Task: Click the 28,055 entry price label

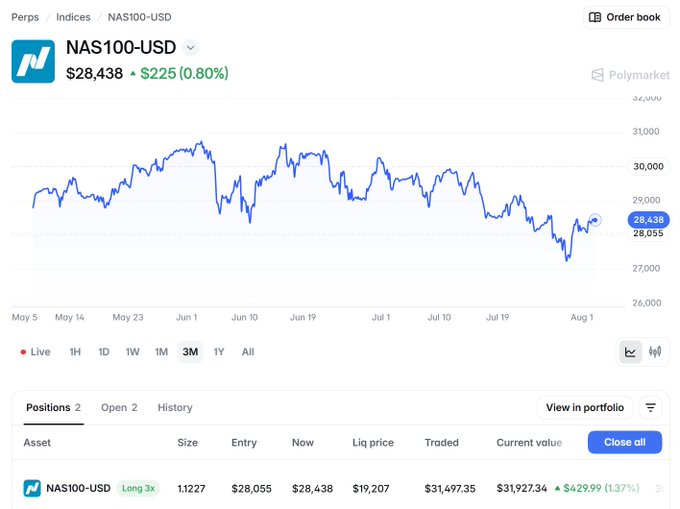Action: [x=648, y=233]
